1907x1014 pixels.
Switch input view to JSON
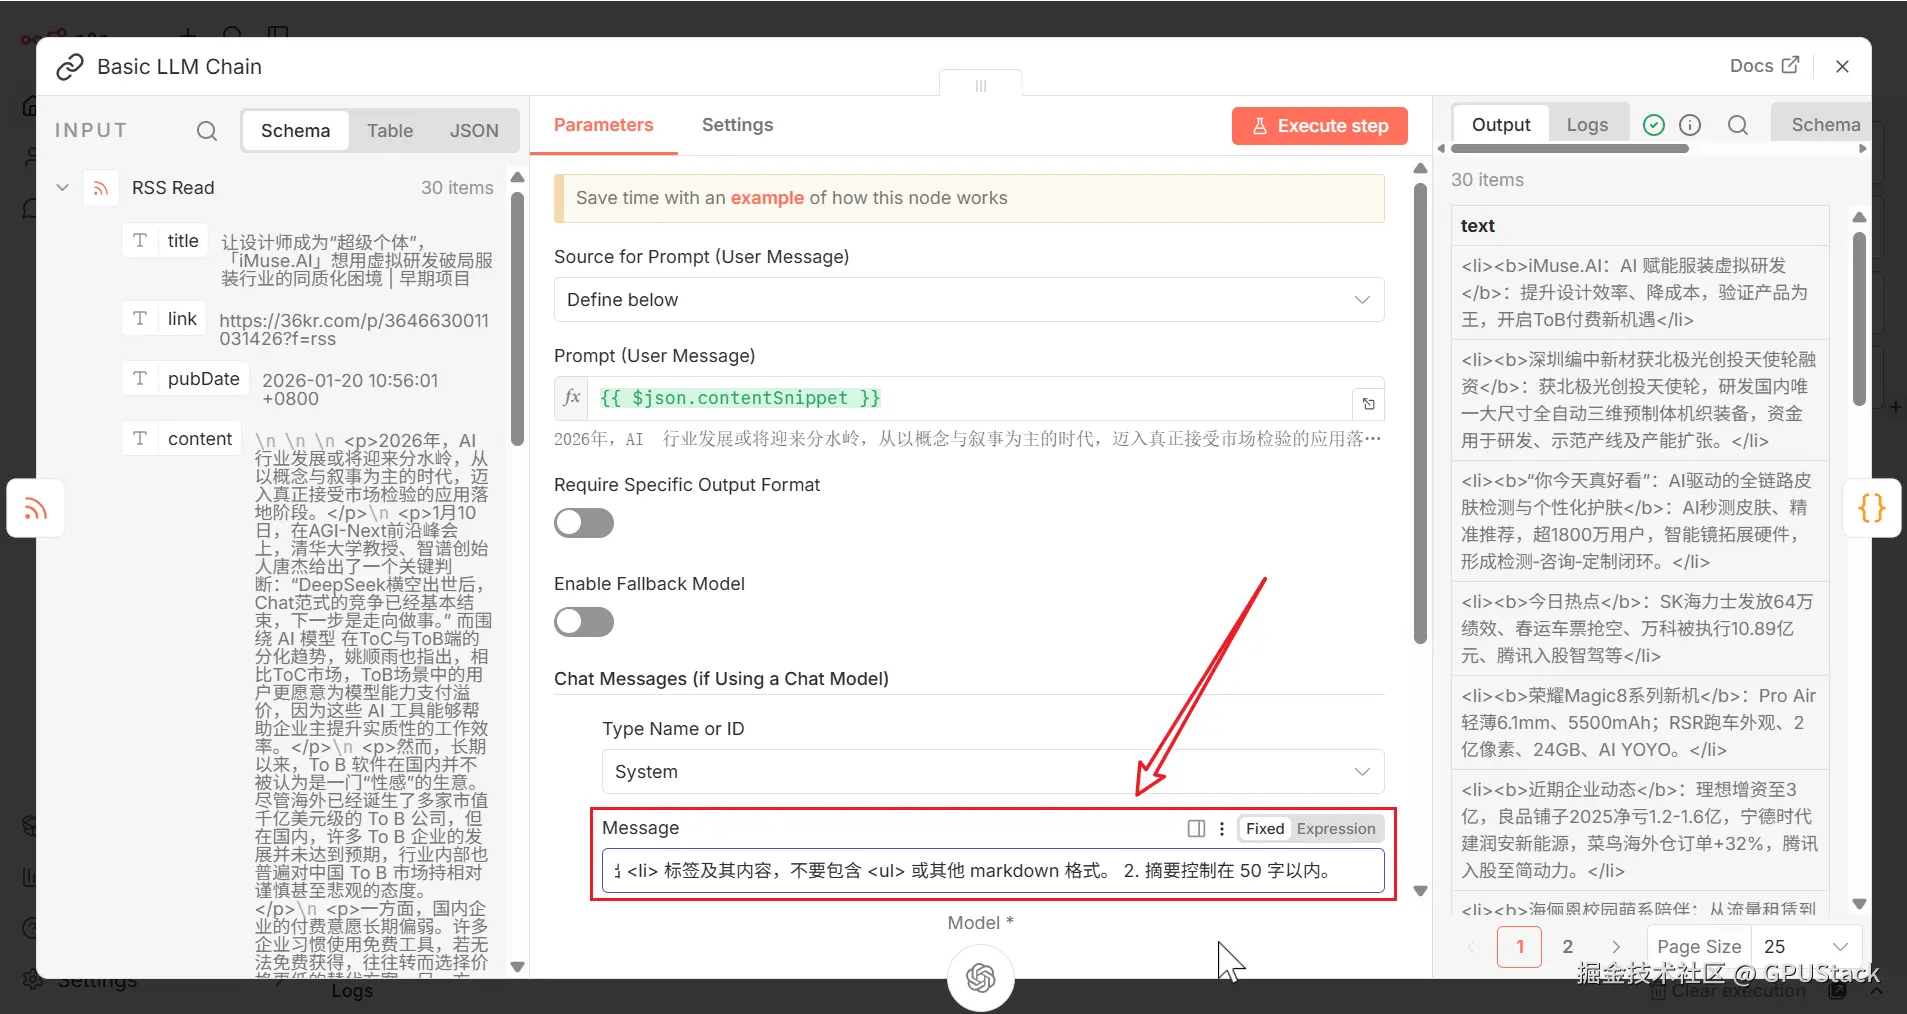coord(474,131)
